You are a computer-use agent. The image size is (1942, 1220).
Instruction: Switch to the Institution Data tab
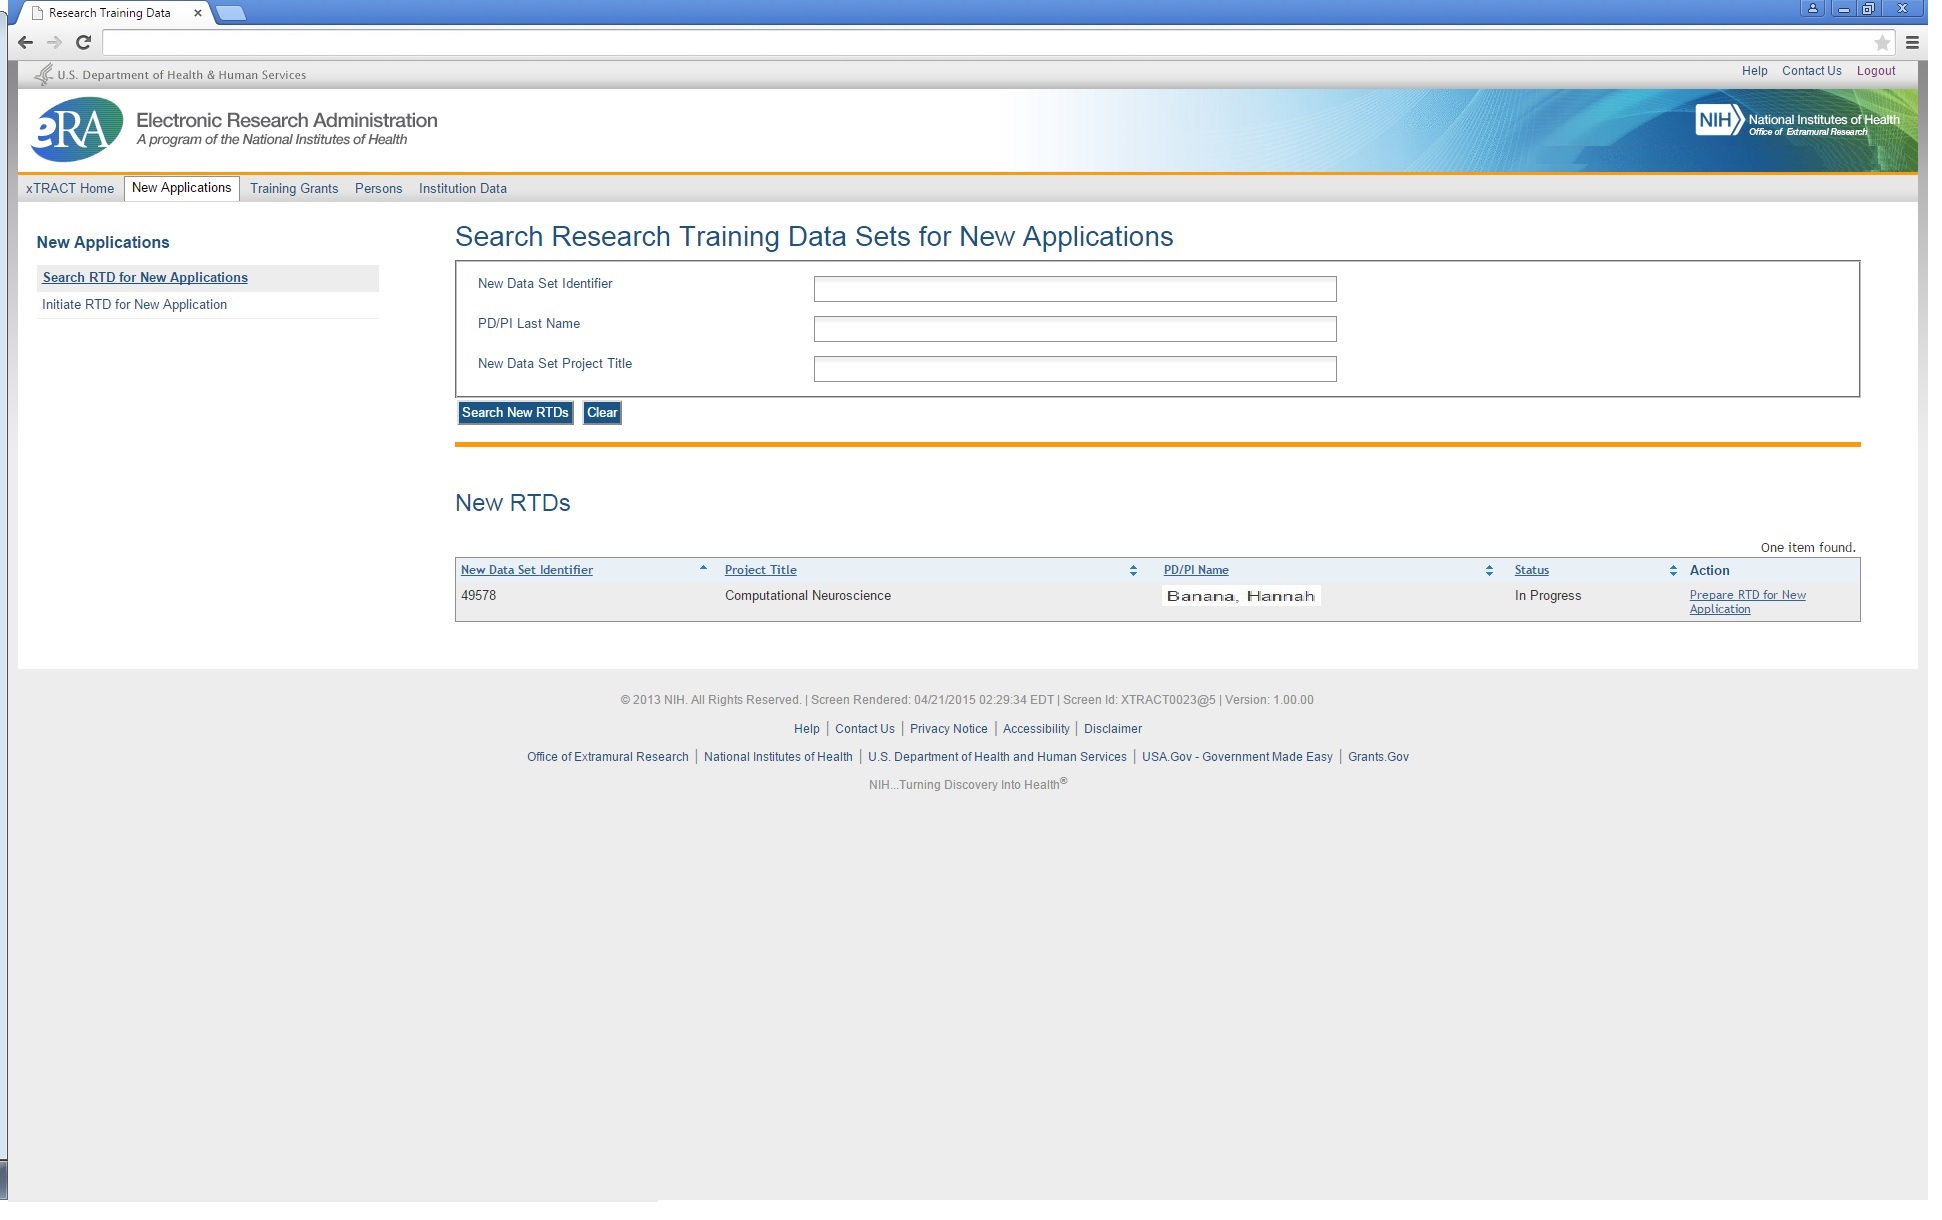(462, 189)
